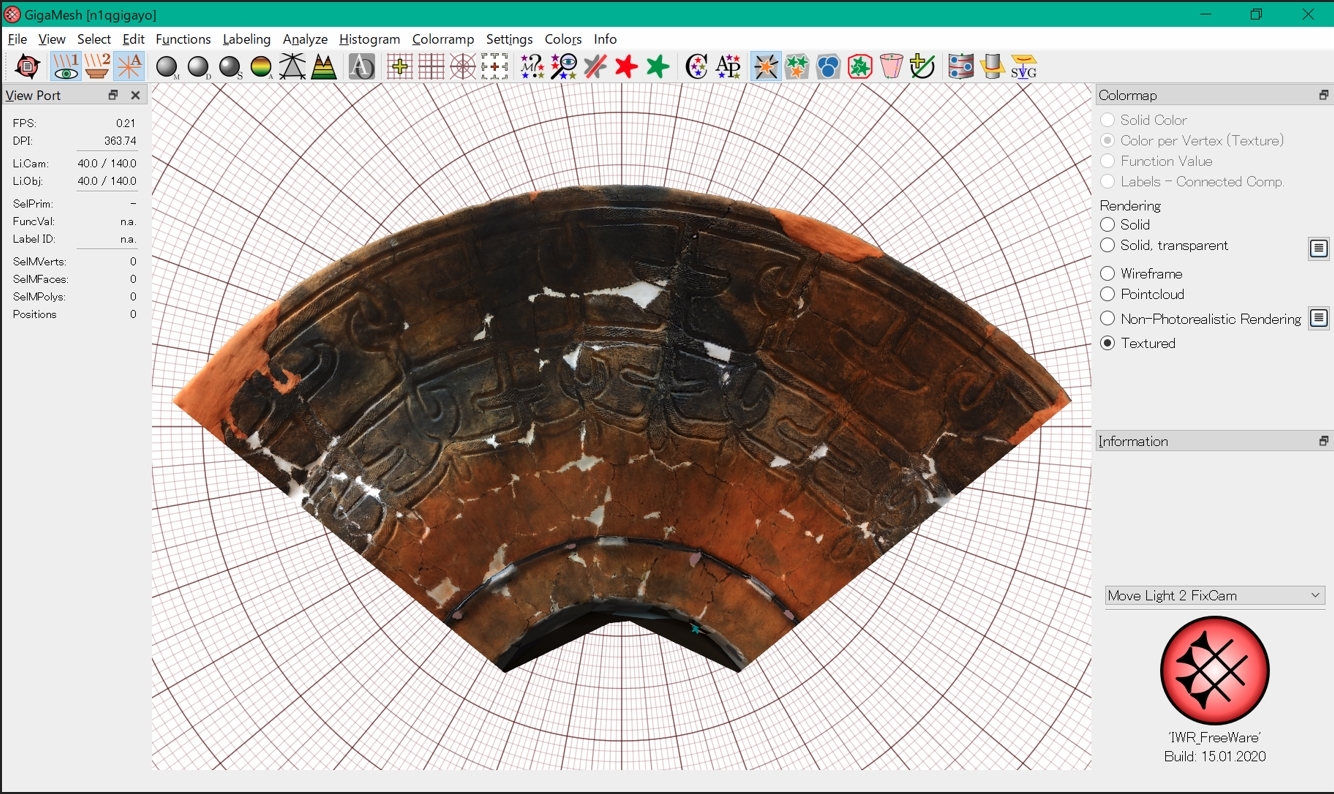Toggle the rectangular grid icon
The image size is (1334, 794).
pyautogui.click(x=431, y=67)
